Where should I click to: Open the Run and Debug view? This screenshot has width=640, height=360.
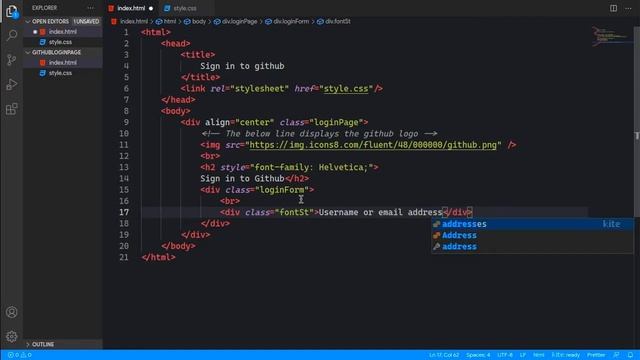(12, 84)
